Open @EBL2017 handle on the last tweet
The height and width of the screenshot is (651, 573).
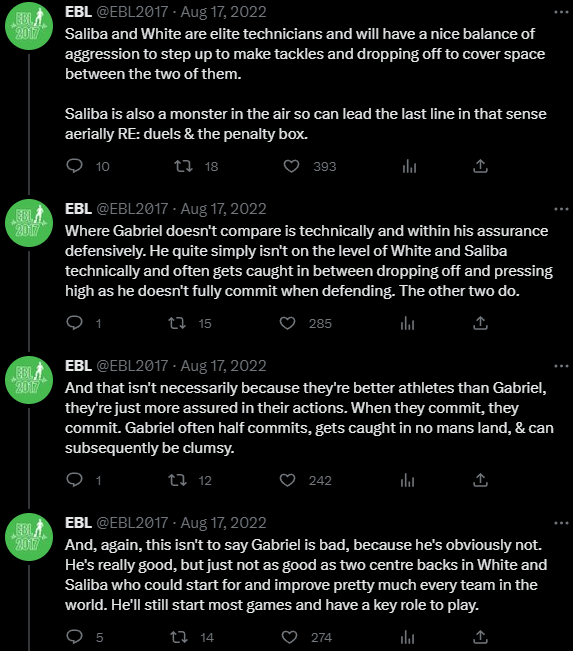point(132,522)
